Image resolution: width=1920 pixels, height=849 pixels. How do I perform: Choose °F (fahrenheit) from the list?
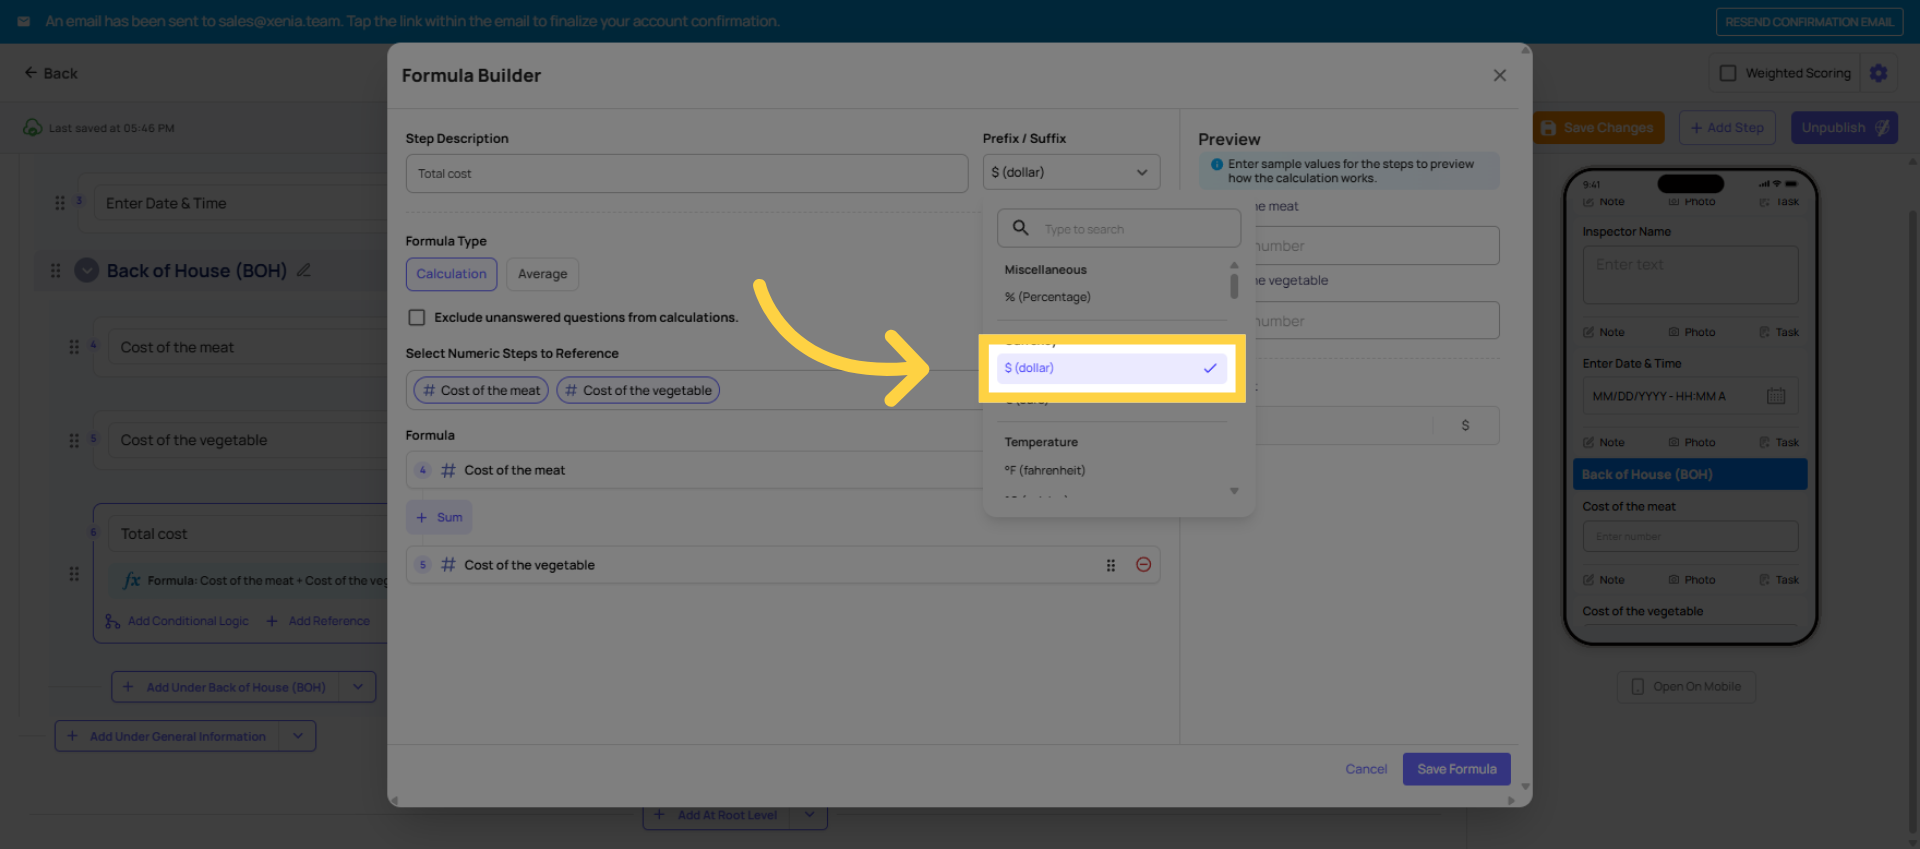point(1044,470)
